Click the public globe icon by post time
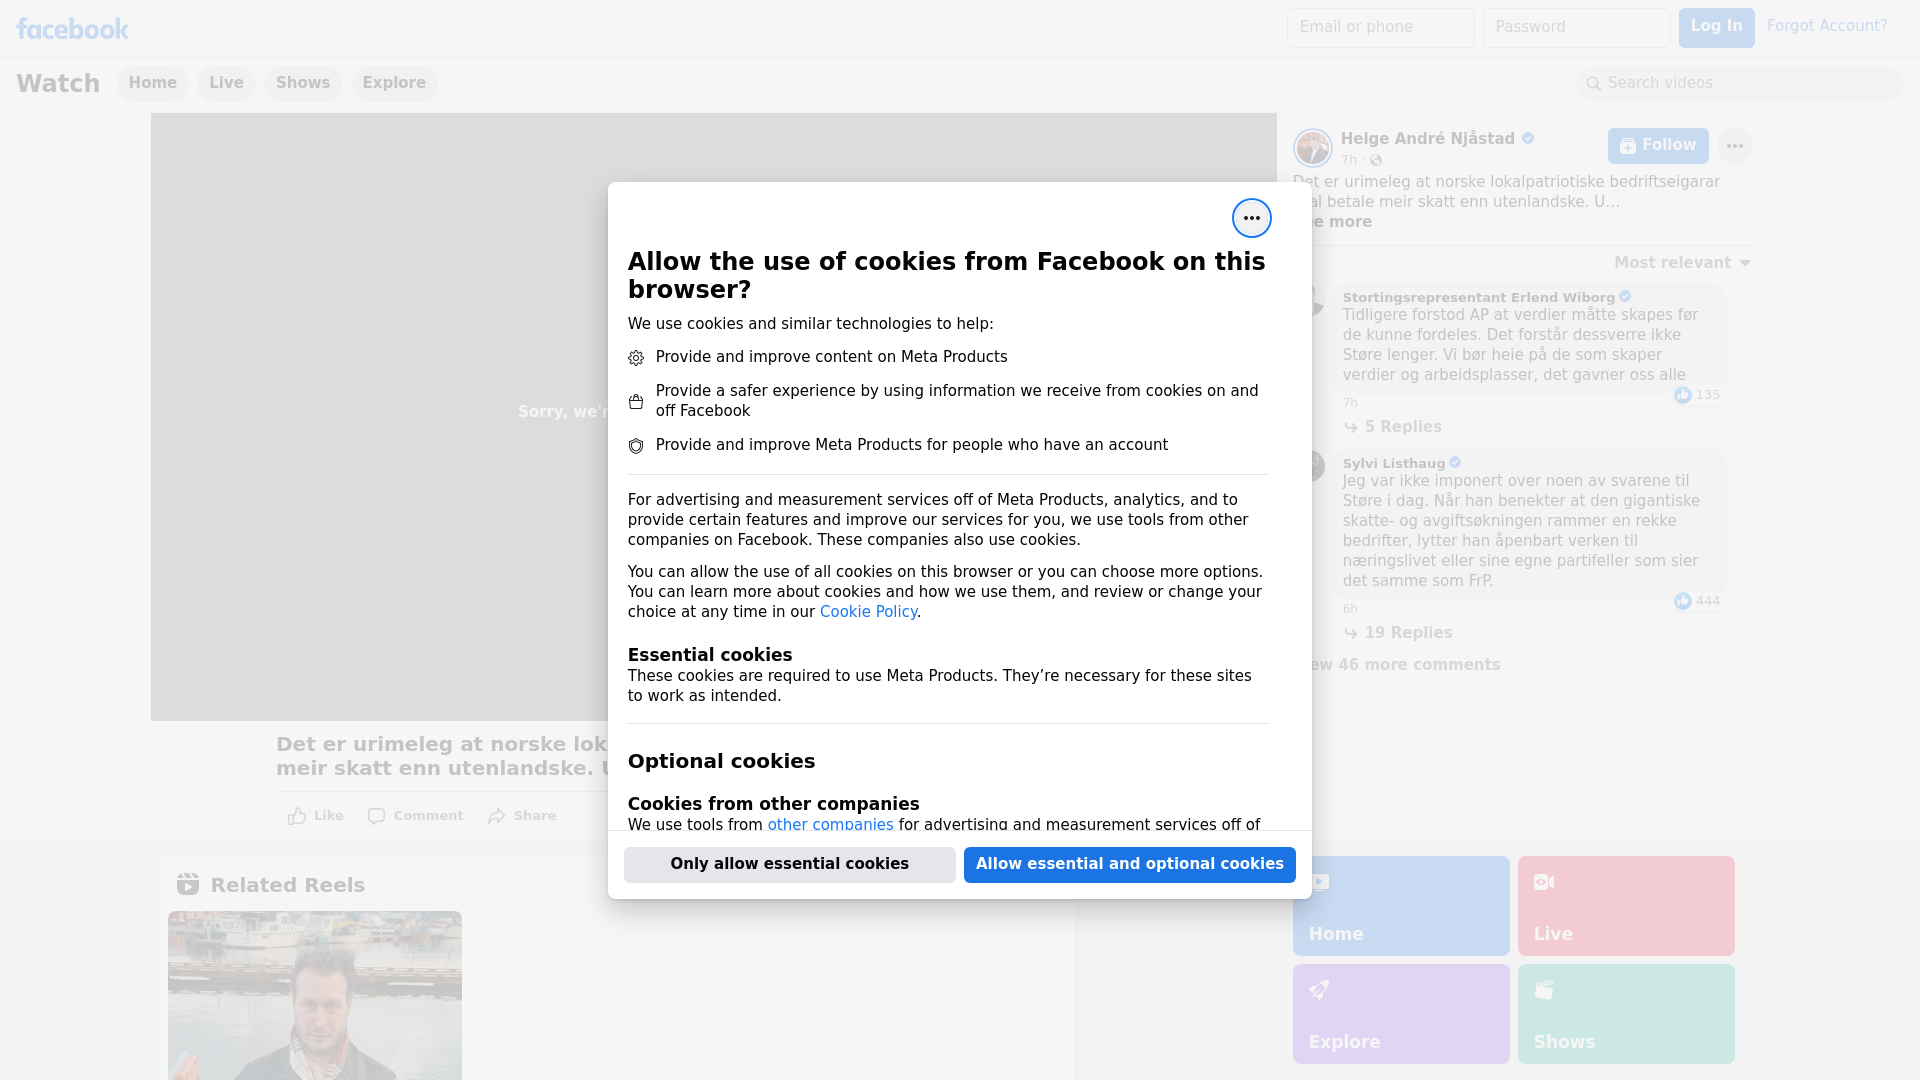Viewport: 1920px width, 1080px height. tap(1376, 160)
